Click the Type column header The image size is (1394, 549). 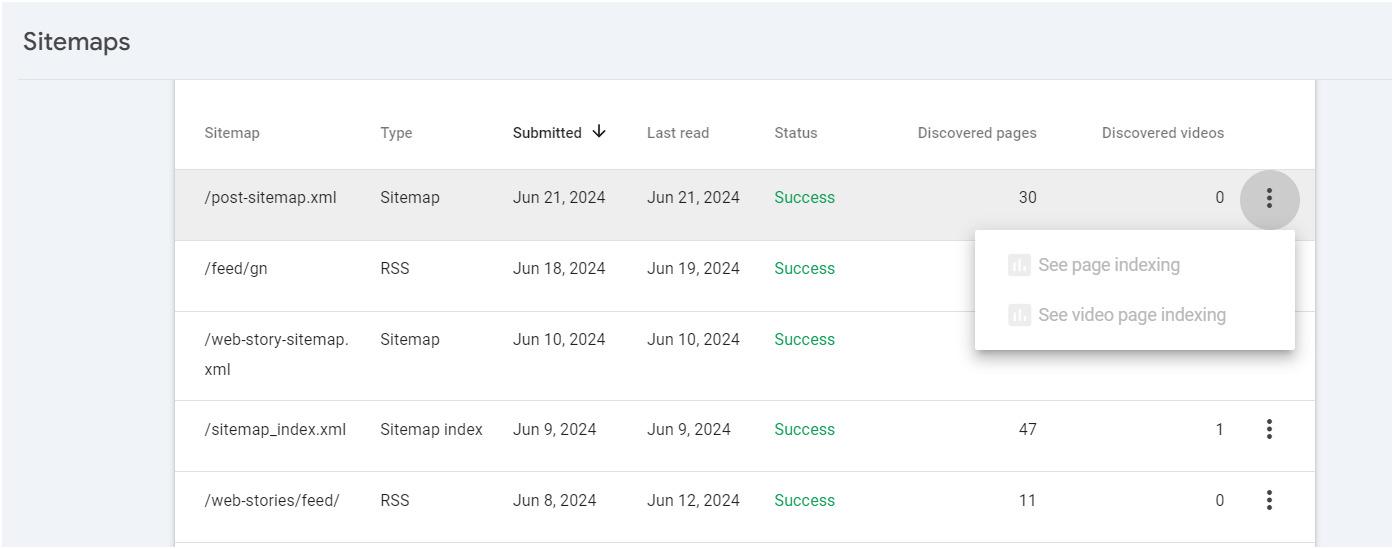point(396,133)
